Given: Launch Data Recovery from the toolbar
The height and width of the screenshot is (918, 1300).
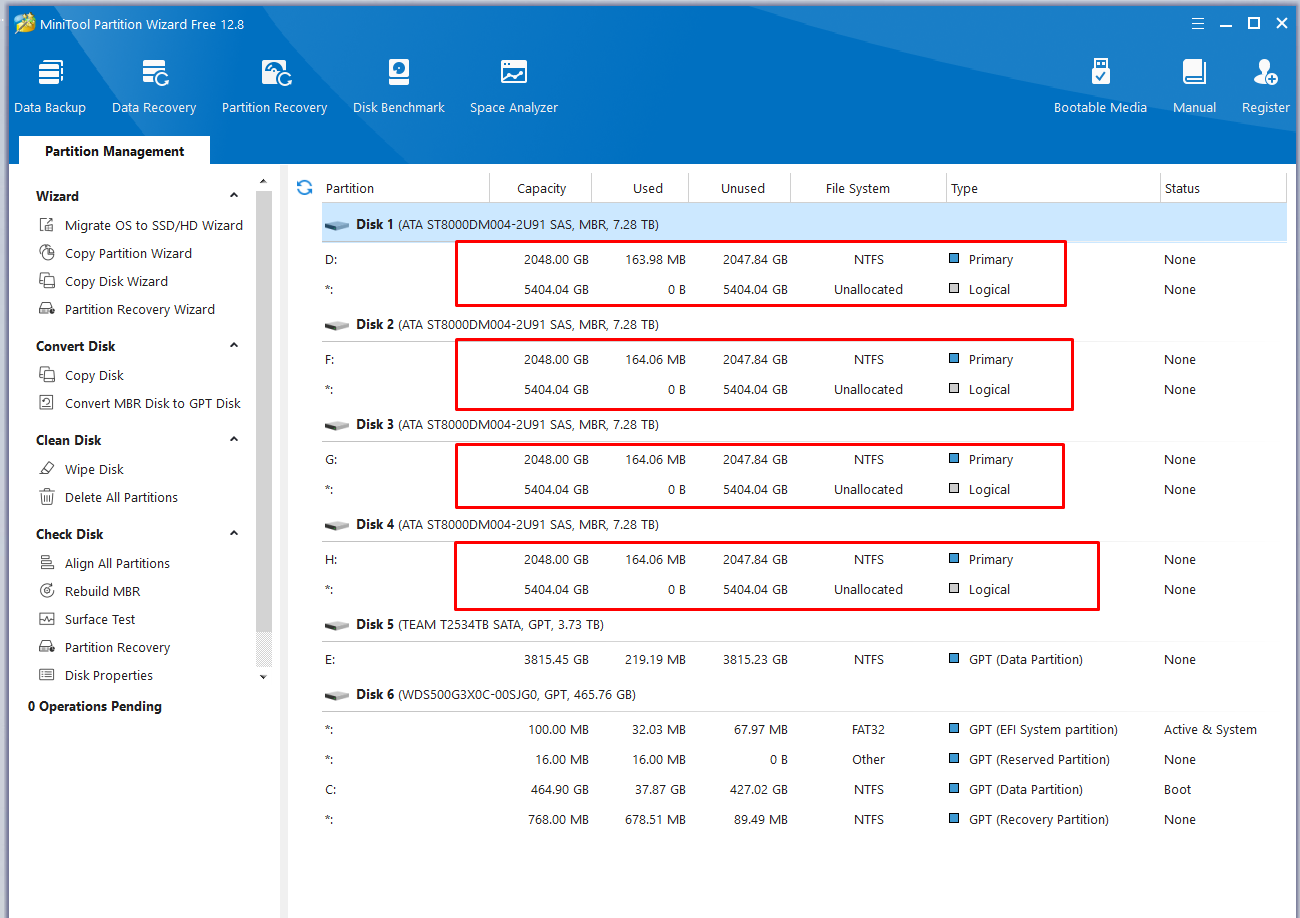Looking at the screenshot, I should point(154,87).
